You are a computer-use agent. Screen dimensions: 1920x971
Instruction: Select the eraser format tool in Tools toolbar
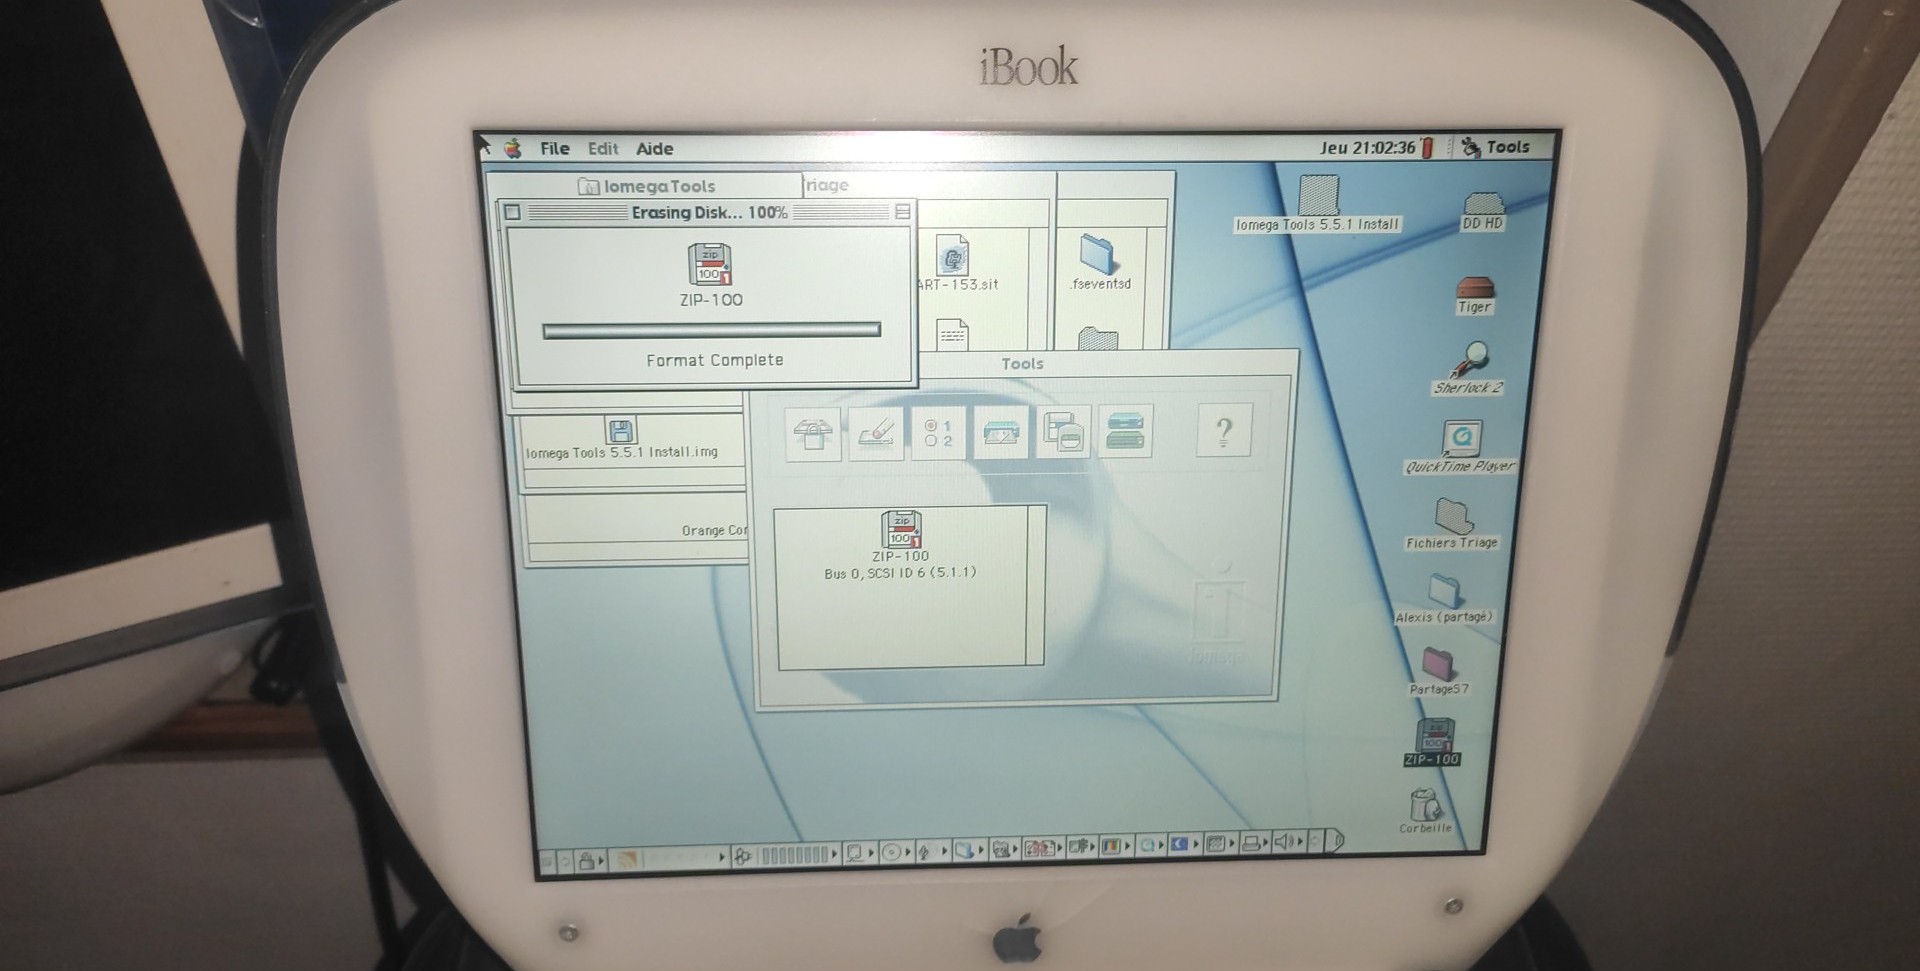pos(875,433)
